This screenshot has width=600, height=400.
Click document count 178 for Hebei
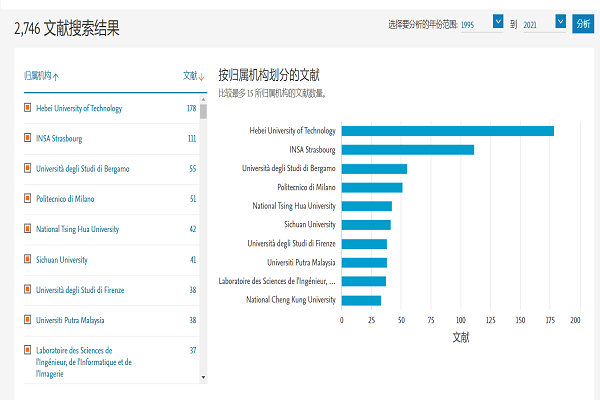coord(192,108)
